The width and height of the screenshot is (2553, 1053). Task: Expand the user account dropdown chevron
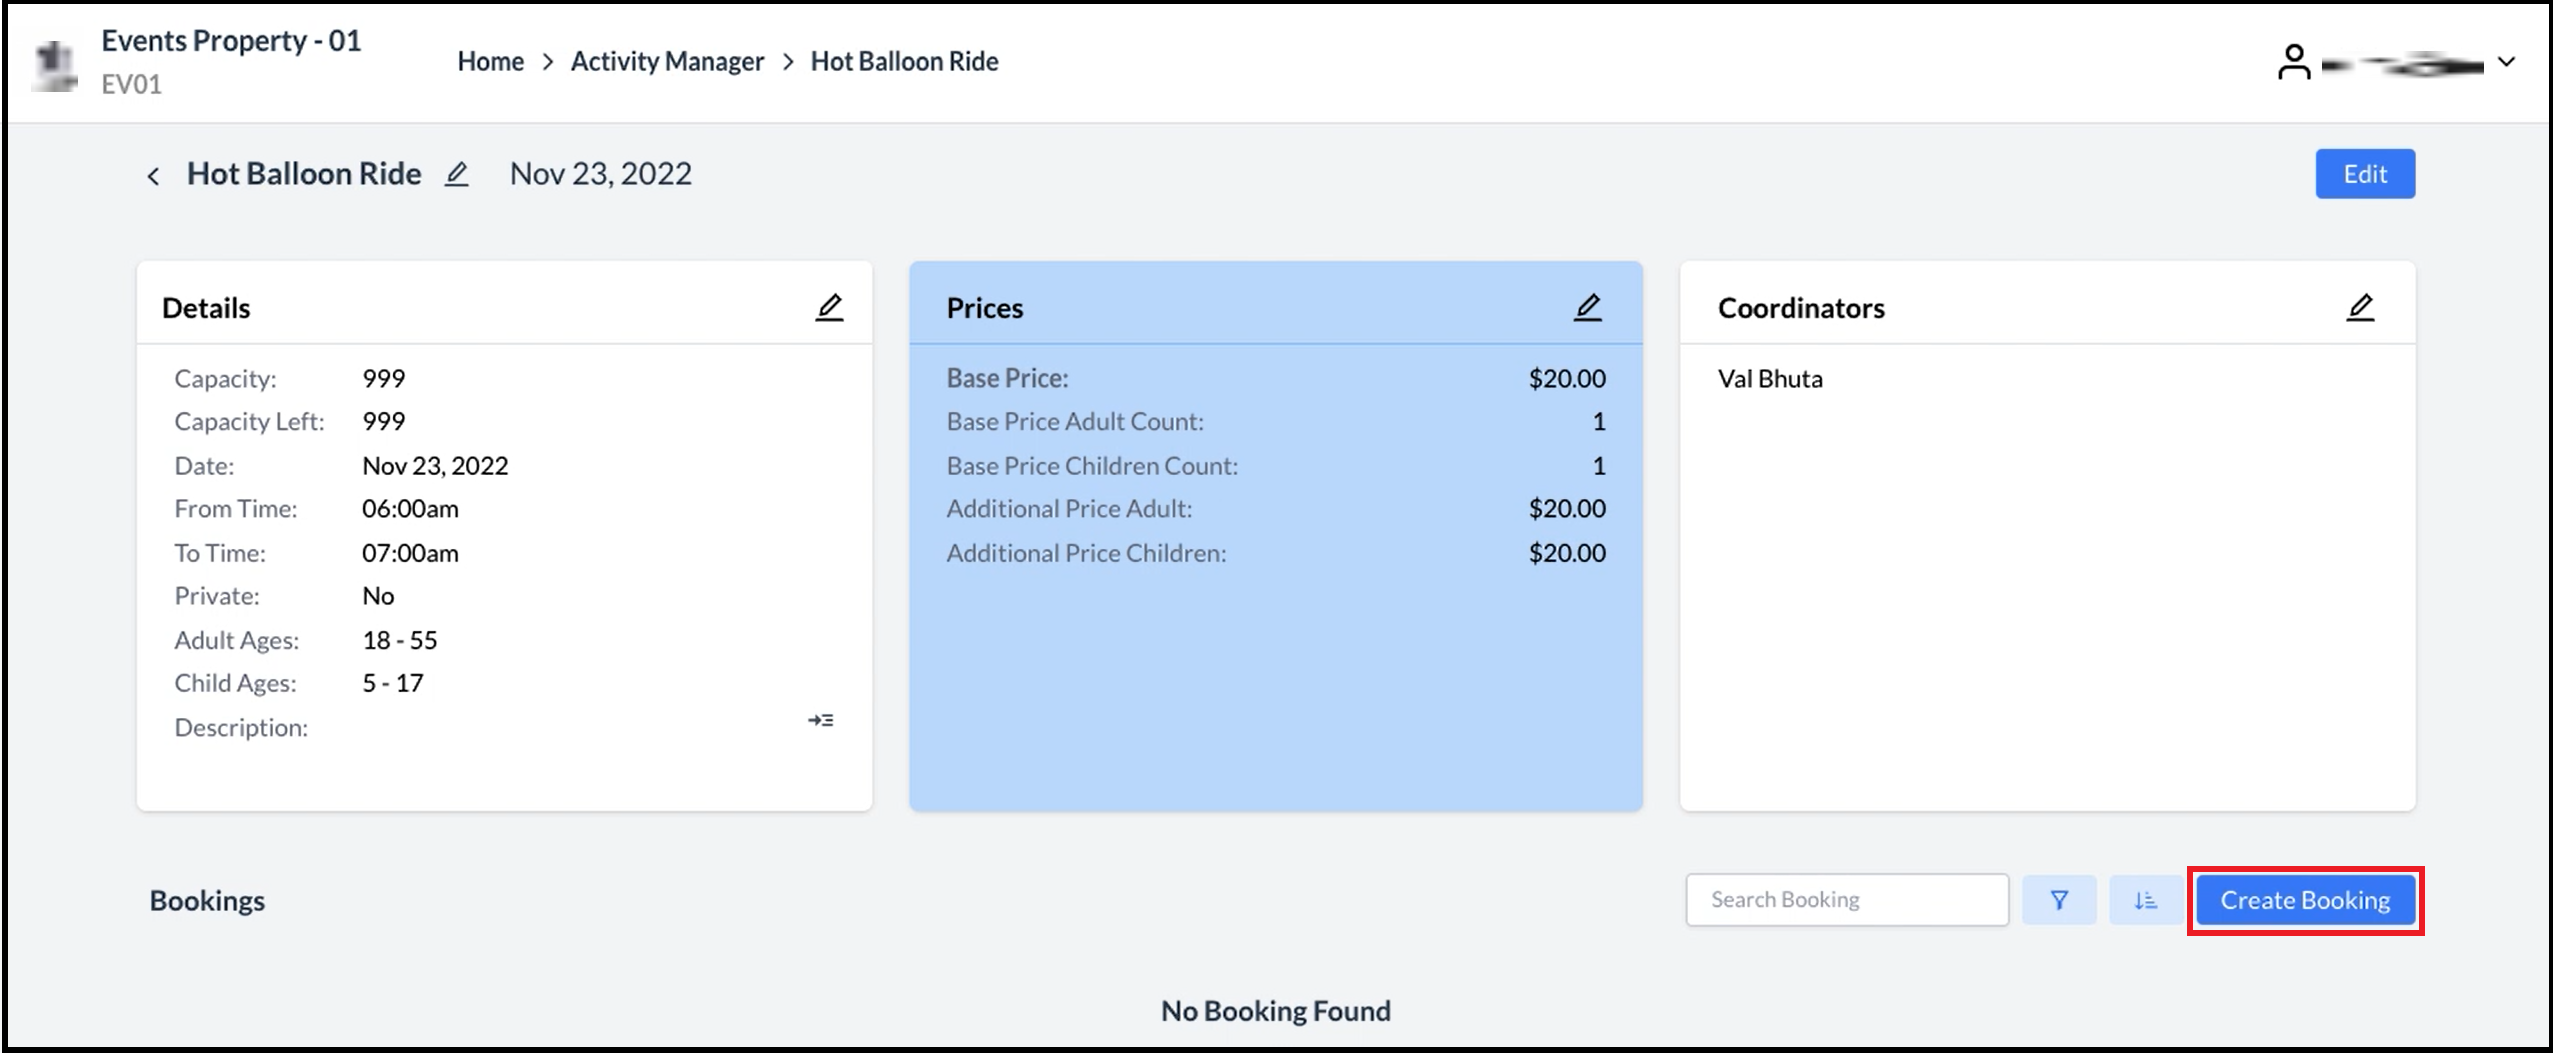coord(2506,62)
